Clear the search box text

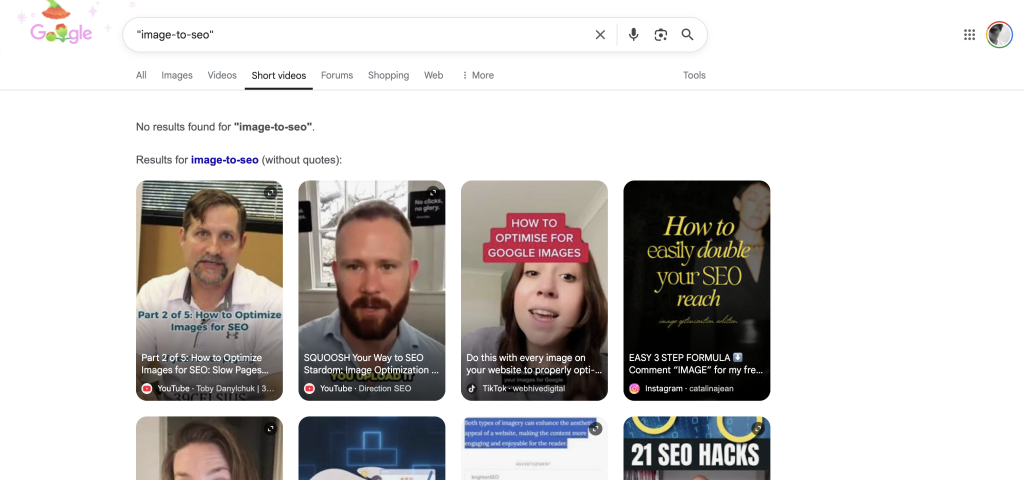pos(600,35)
